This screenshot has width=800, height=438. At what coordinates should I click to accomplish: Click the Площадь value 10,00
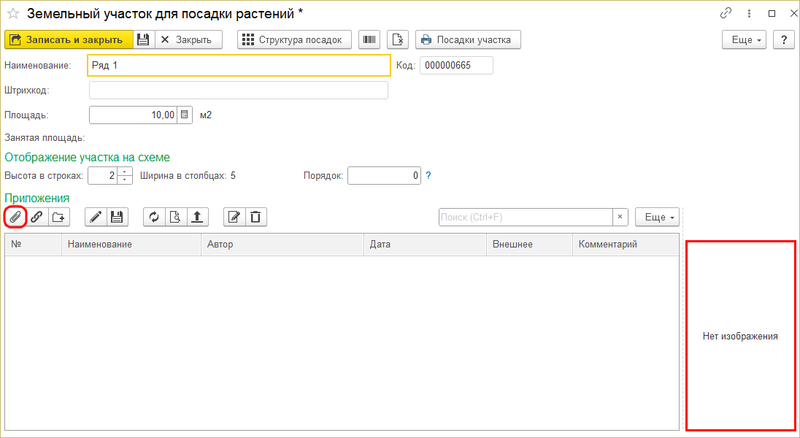133,115
